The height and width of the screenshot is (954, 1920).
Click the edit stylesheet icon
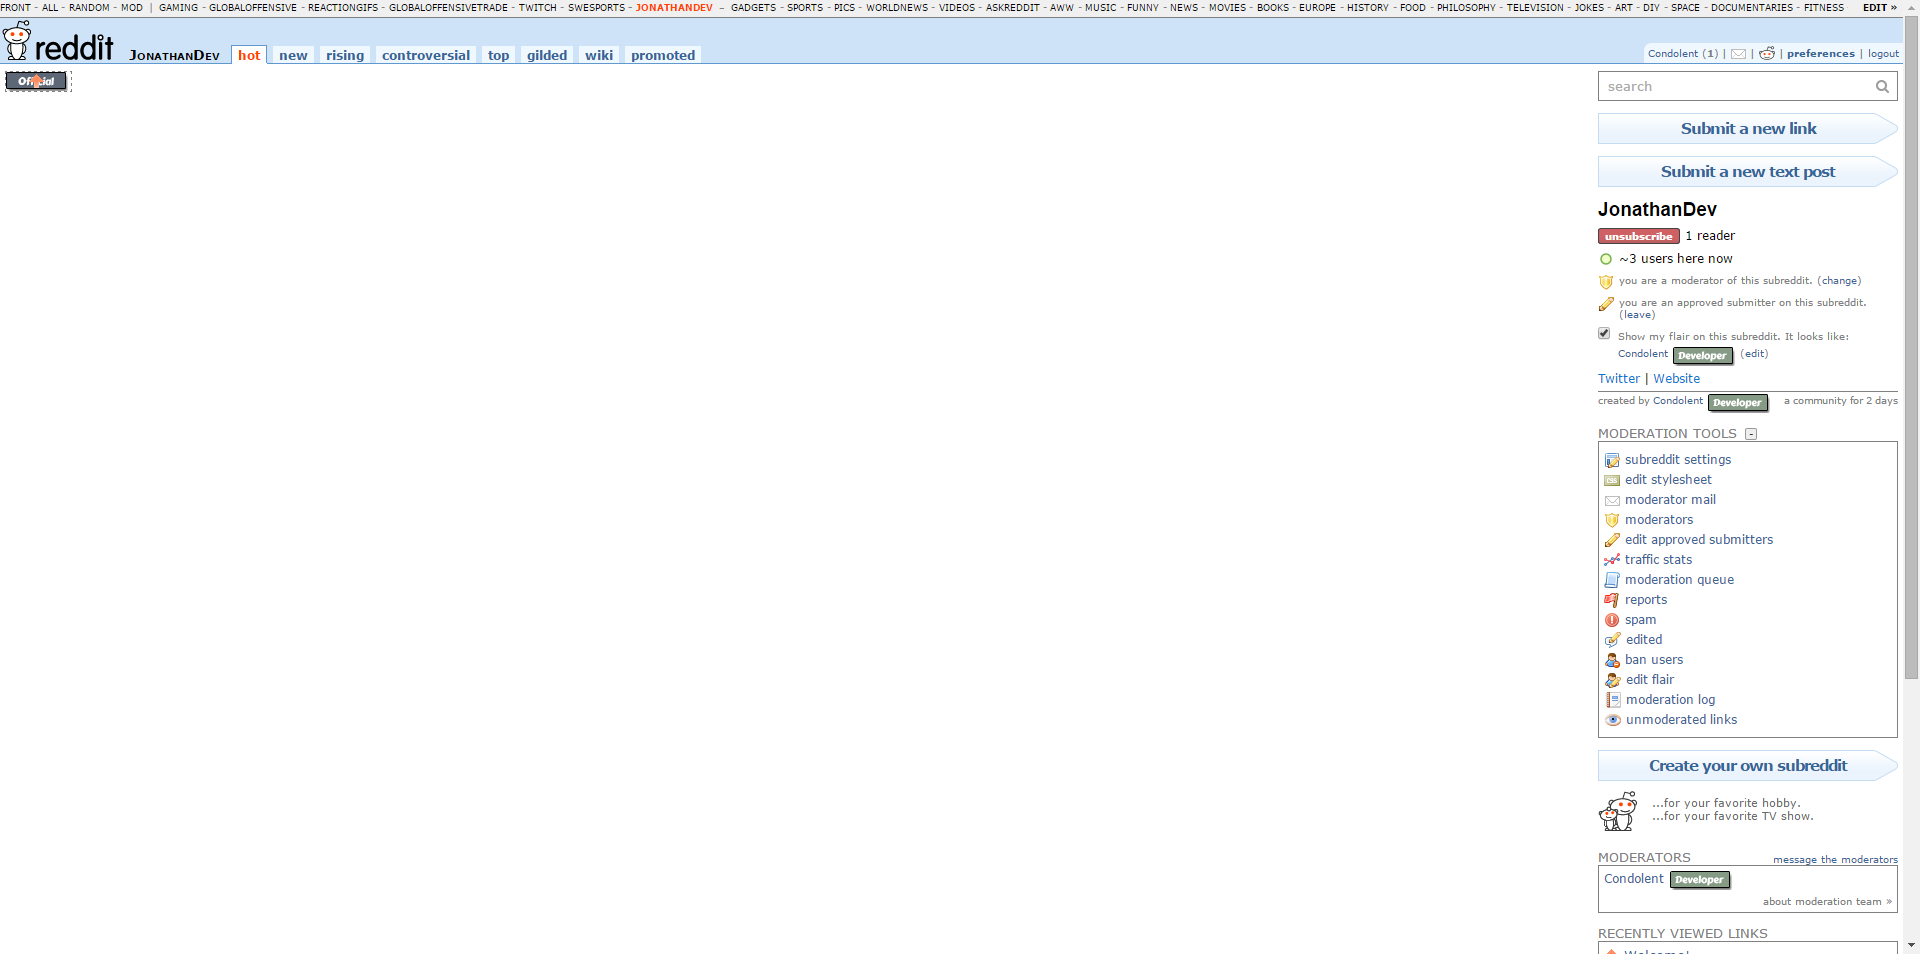[x=1612, y=480]
